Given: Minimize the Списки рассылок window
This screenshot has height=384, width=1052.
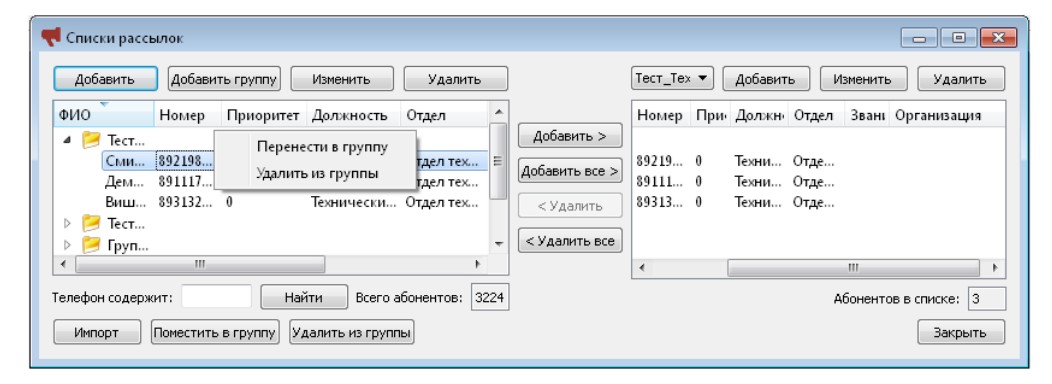Looking at the screenshot, I should (x=920, y=38).
